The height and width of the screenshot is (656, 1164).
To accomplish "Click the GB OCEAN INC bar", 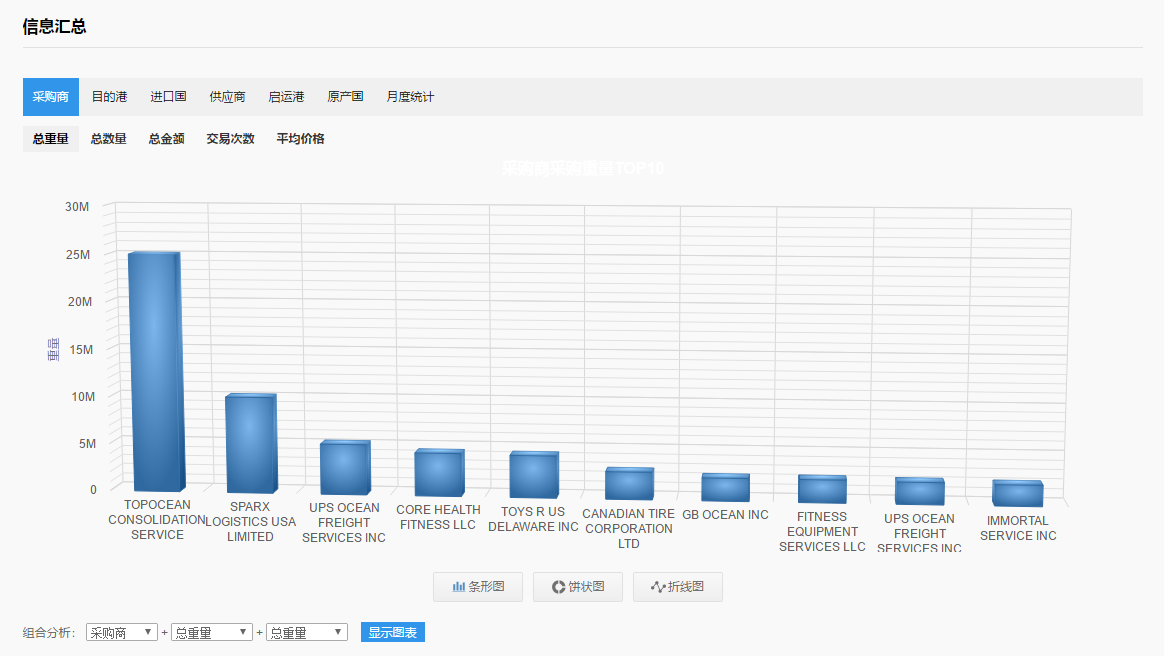I will coord(725,488).
